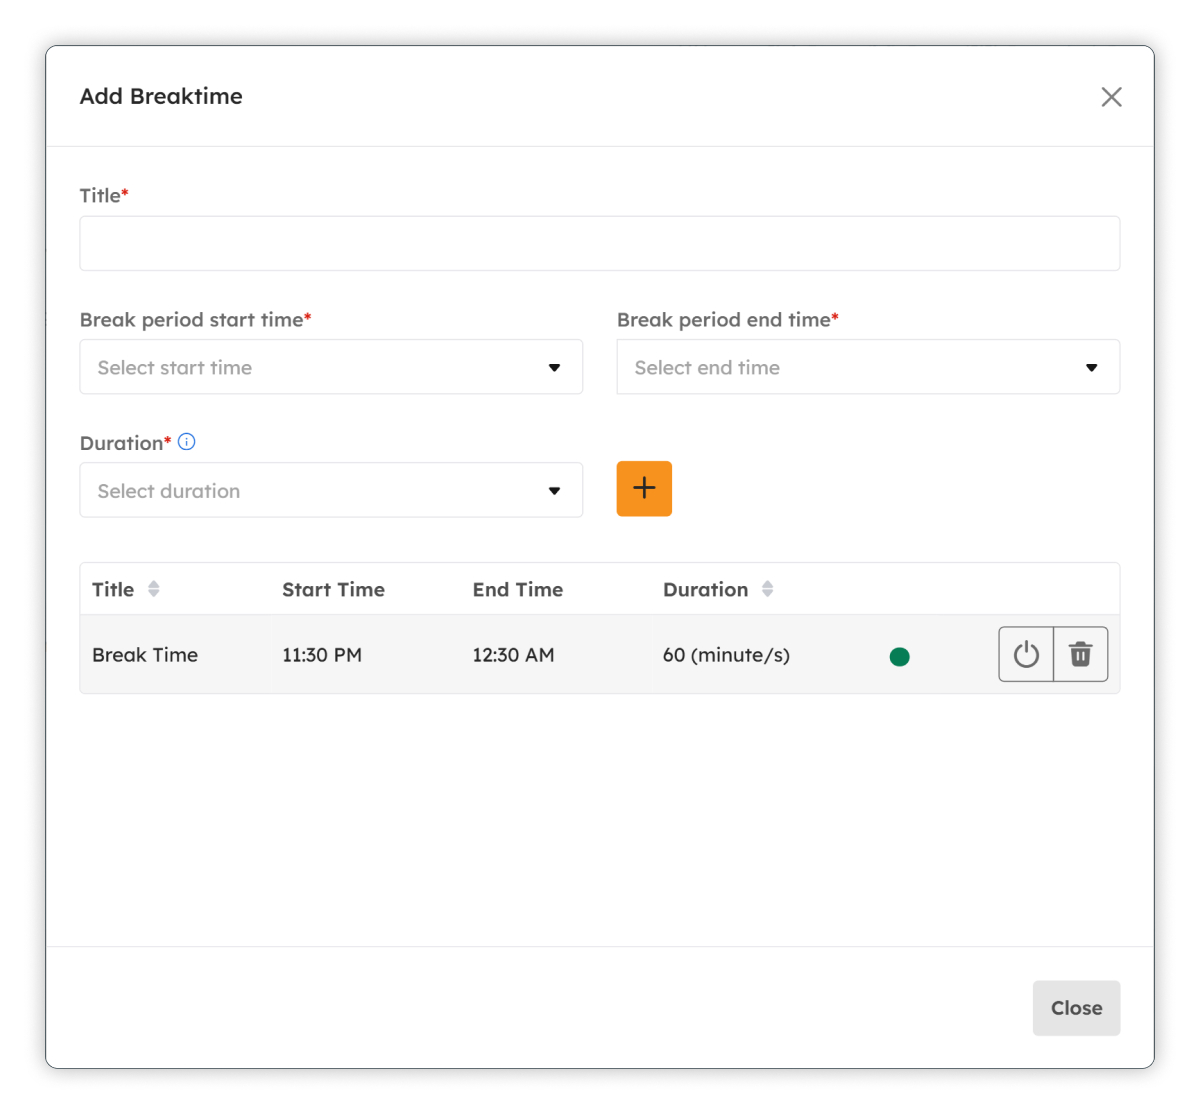Sort by Title column arrows
1200x1114 pixels.
(154, 589)
